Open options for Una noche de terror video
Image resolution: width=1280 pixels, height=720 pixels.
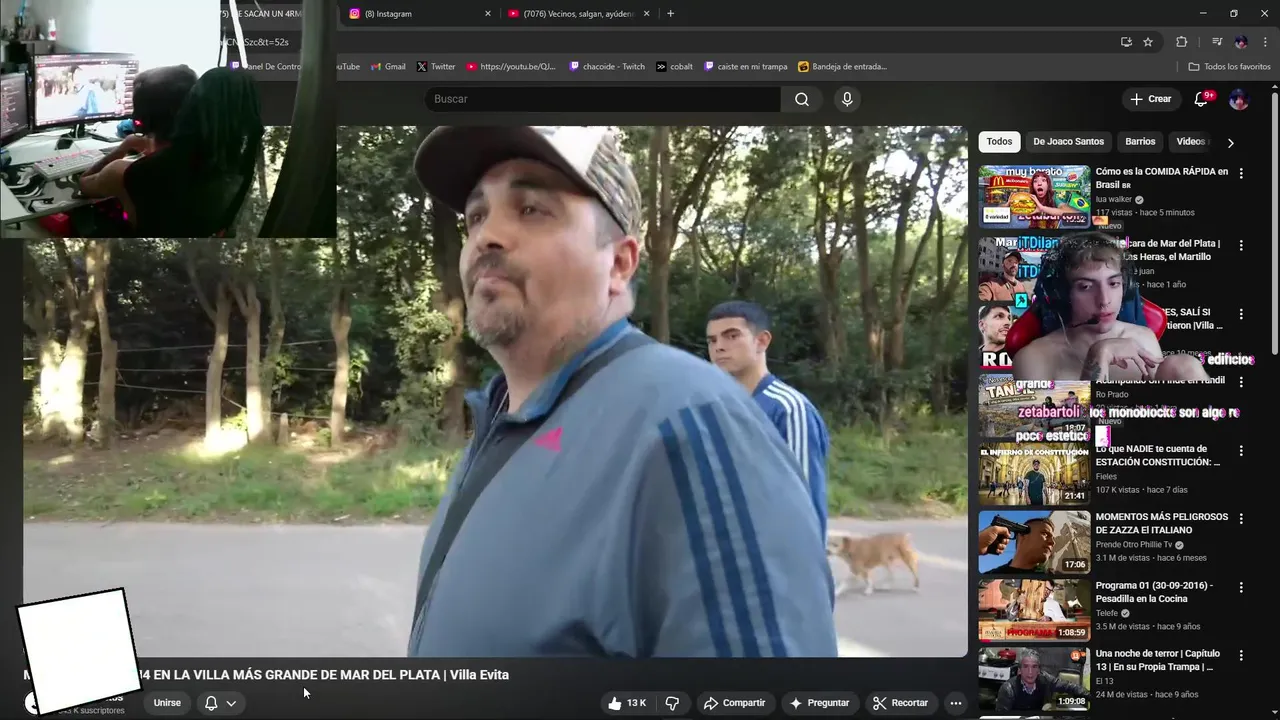1241,655
